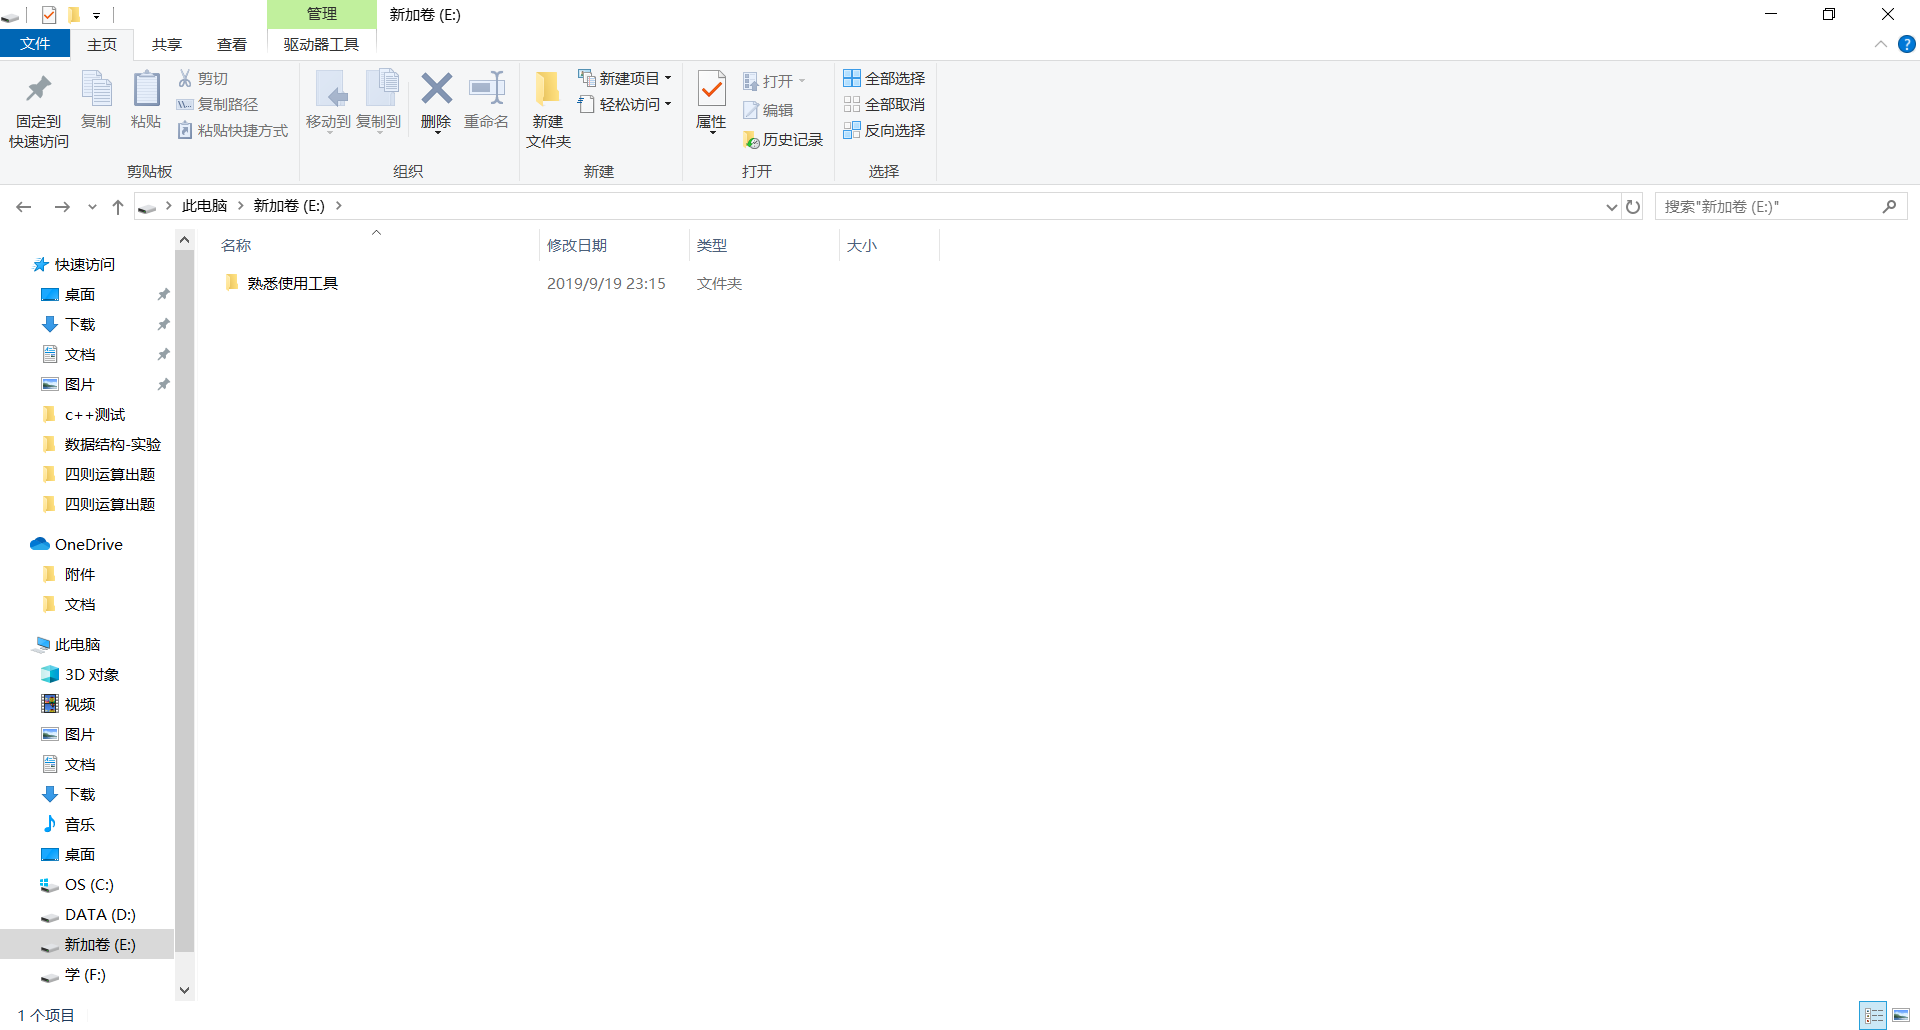Open New item (新建项目) dropdown
1920x1030 pixels.
click(624, 78)
